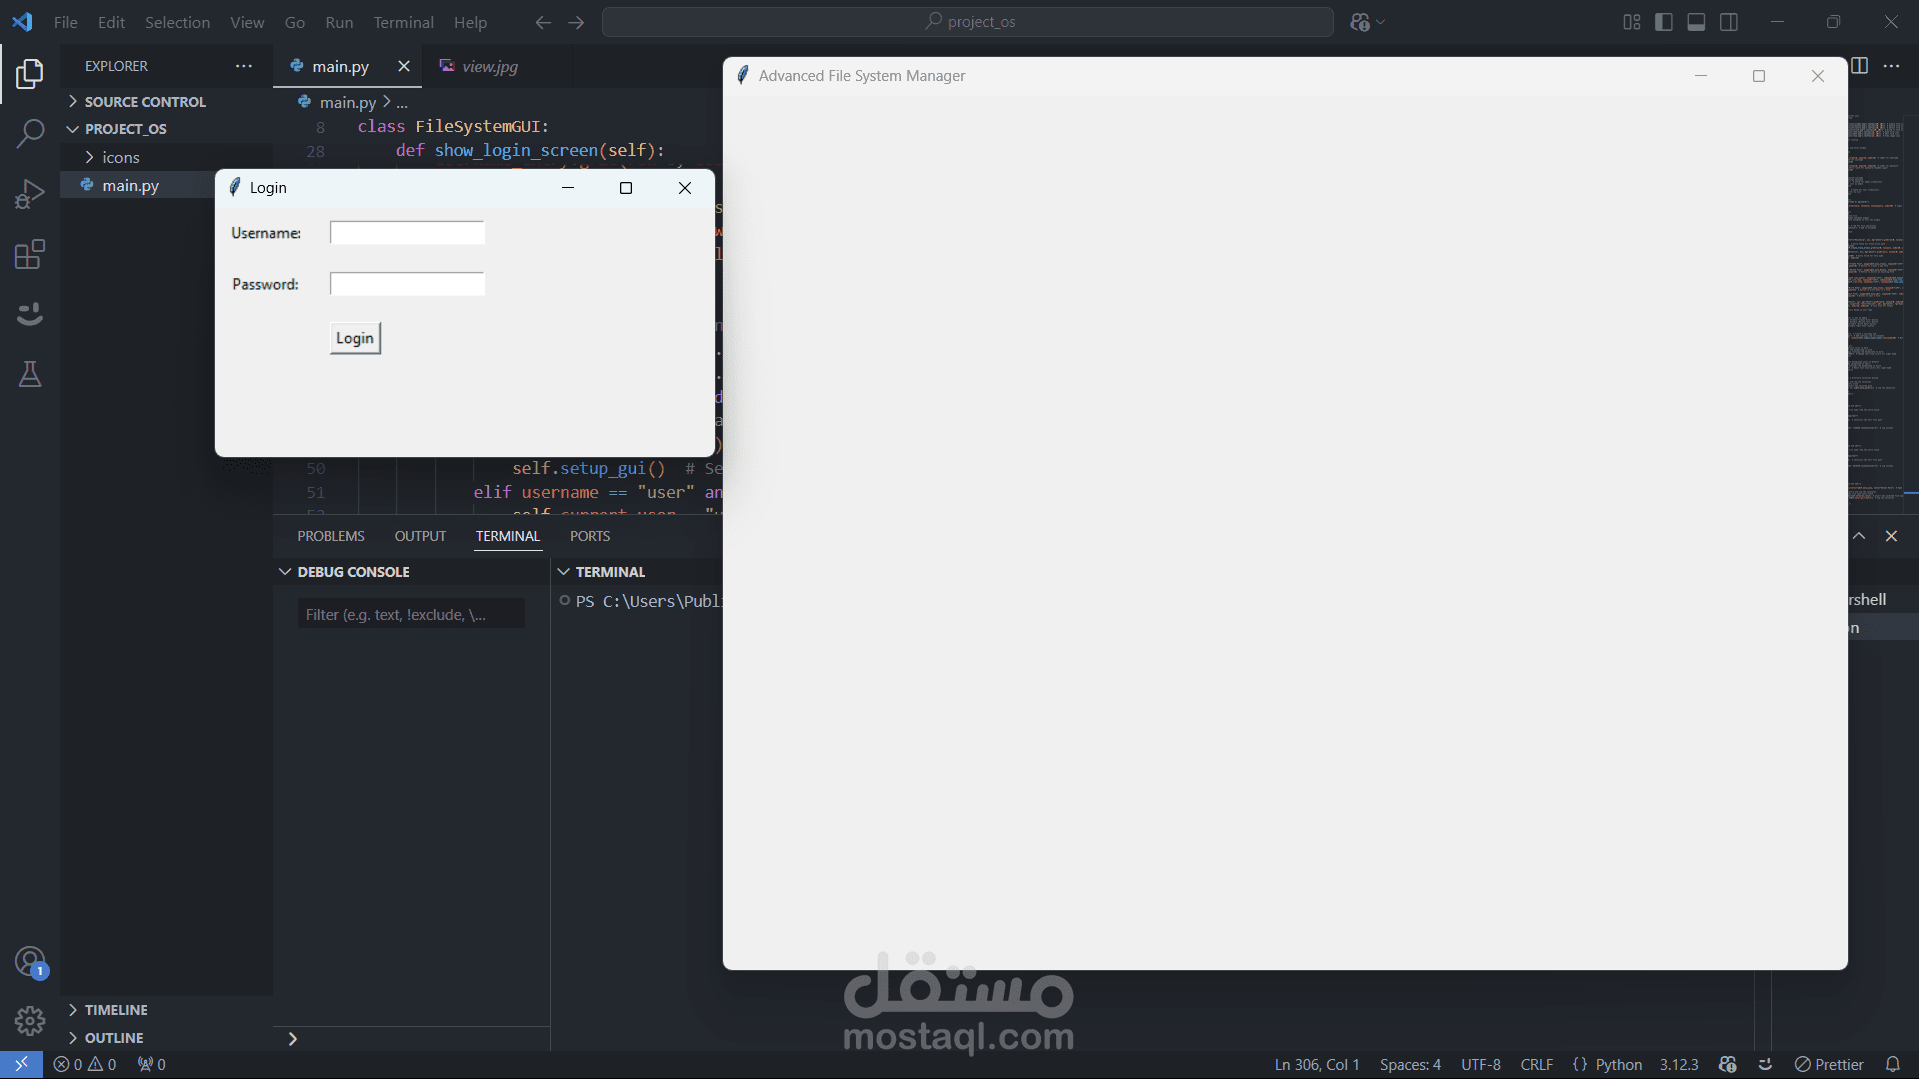Open notifications bell in status bar
Screen dimensions: 1919x1079
click(x=1892, y=1064)
